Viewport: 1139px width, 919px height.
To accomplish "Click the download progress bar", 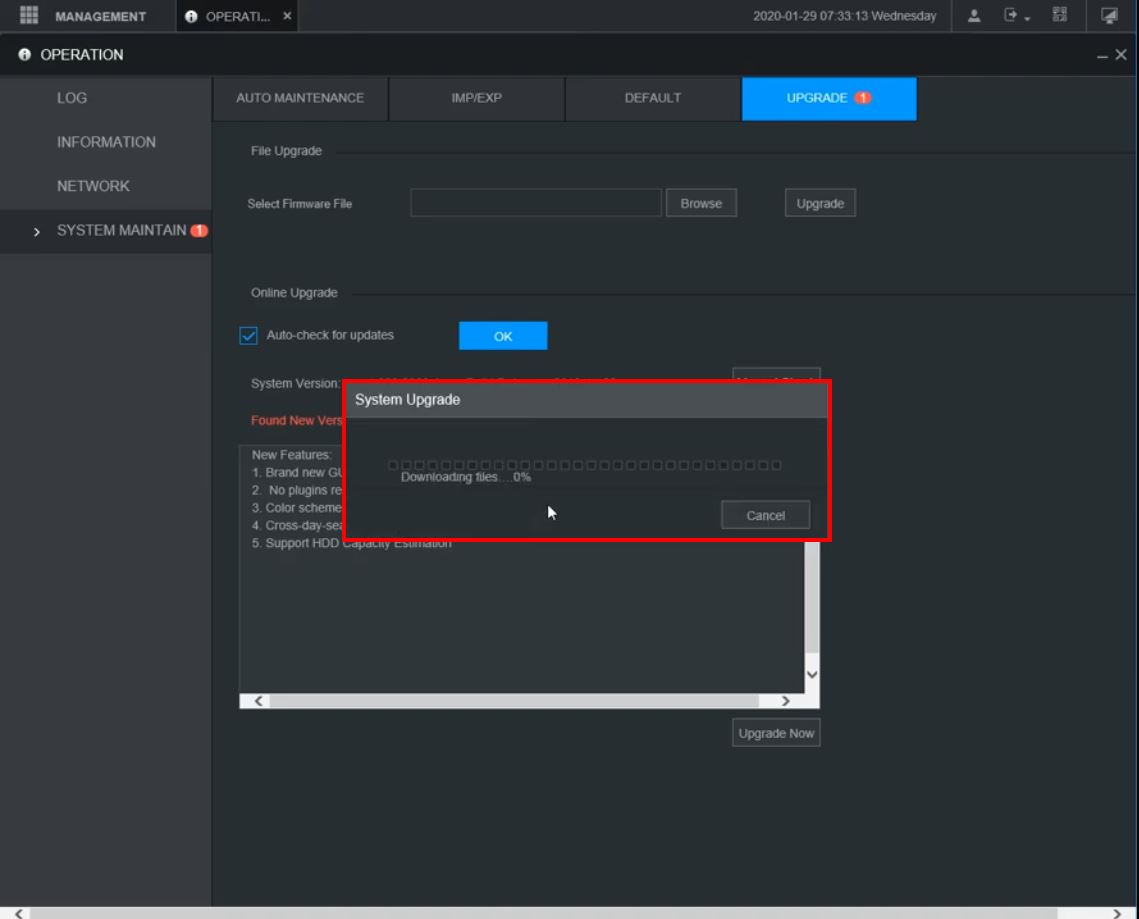I will (584, 465).
